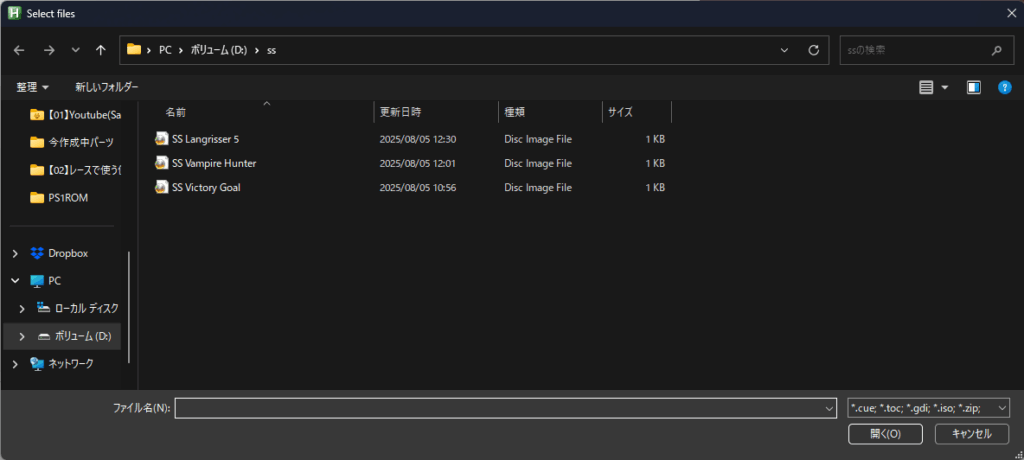The height and width of the screenshot is (460, 1024).
Task: Open recent locations dropdown arrow
Action: click(75, 50)
